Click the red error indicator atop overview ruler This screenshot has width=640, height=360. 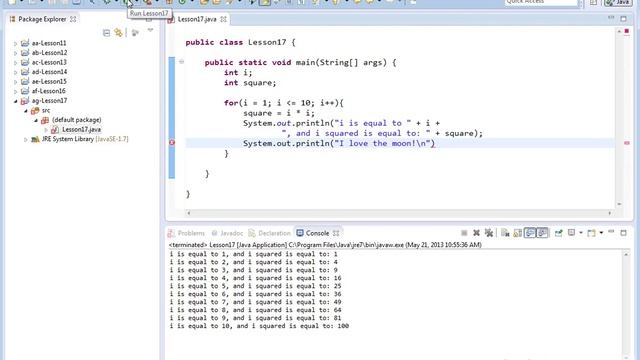pos(627,31)
